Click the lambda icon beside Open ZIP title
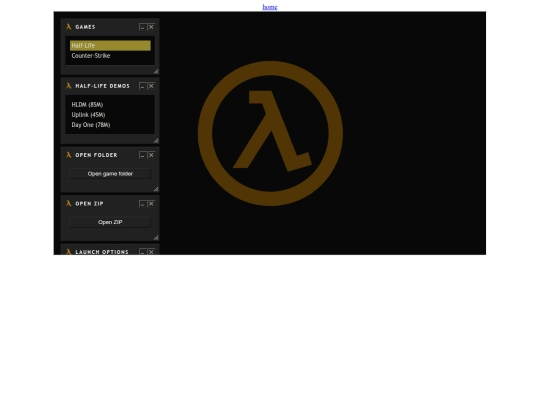 tap(69, 204)
